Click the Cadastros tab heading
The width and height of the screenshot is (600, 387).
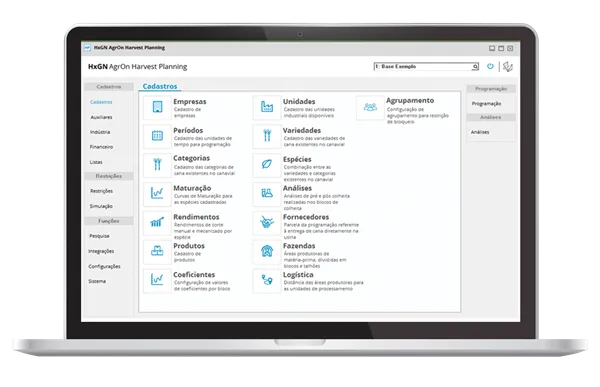point(160,87)
